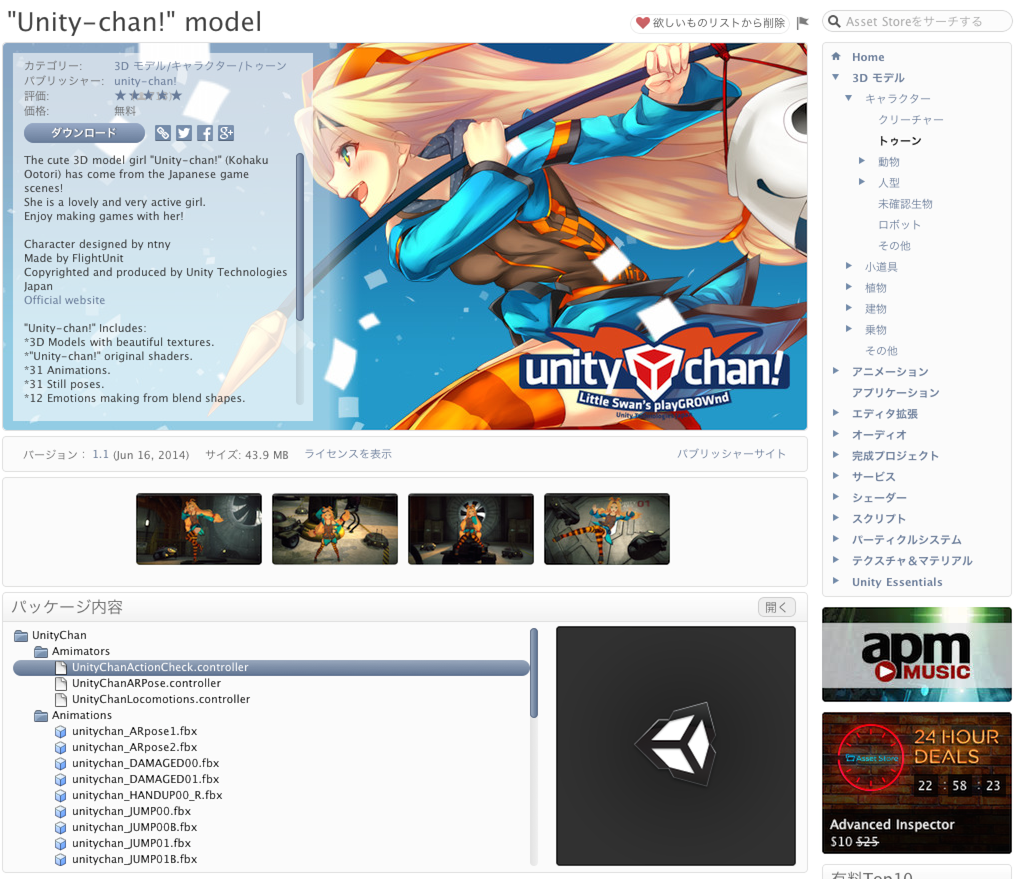1017x879 pixels.
Task: Click the version 1.1 link
Action: (101, 454)
